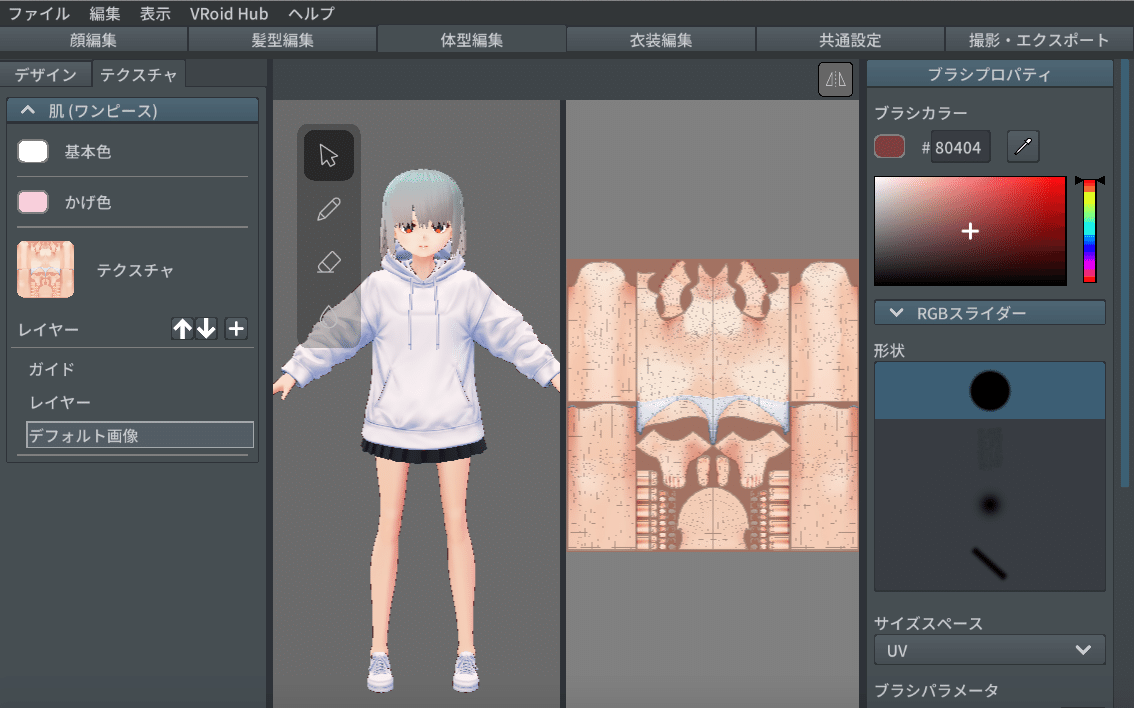Open the ヘルプ menu
Image resolution: width=1134 pixels, height=708 pixels.
click(311, 14)
